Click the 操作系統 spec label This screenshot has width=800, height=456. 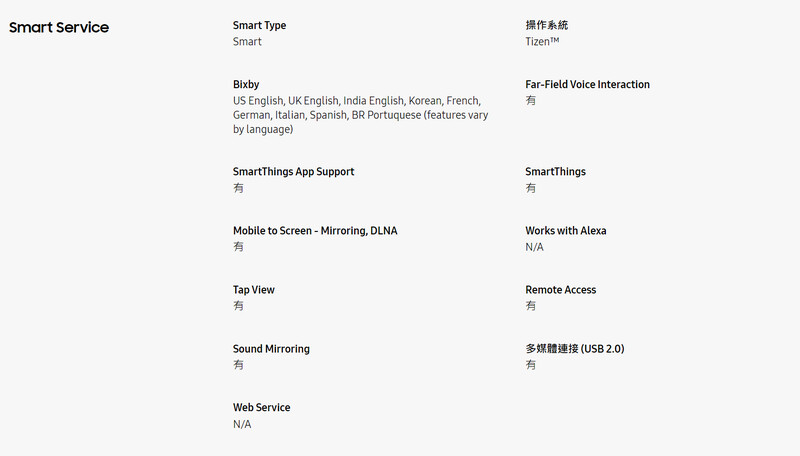tap(546, 25)
